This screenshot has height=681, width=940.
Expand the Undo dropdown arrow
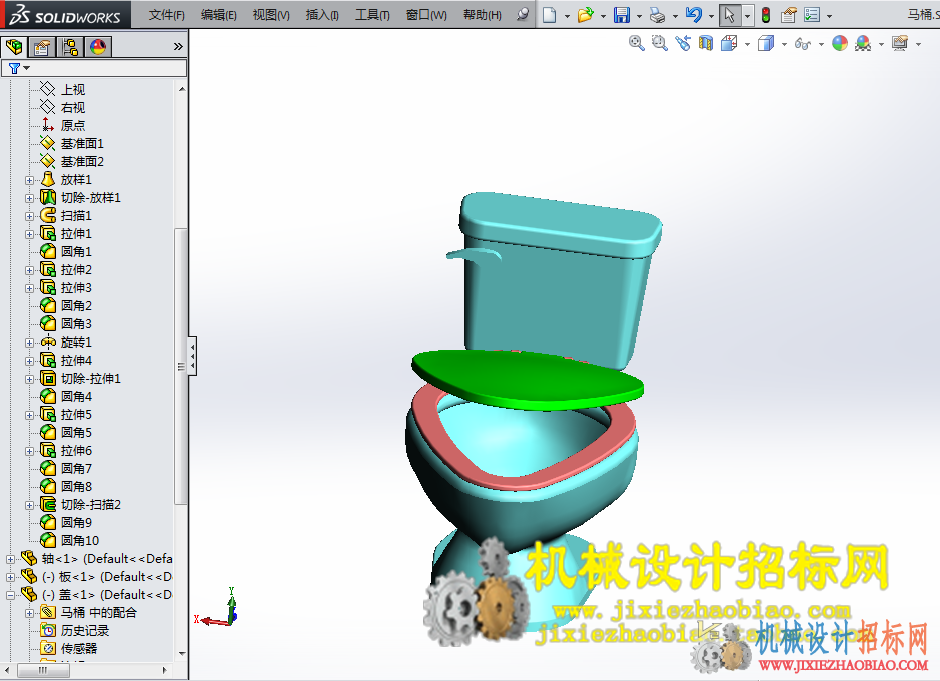pos(712,16)
